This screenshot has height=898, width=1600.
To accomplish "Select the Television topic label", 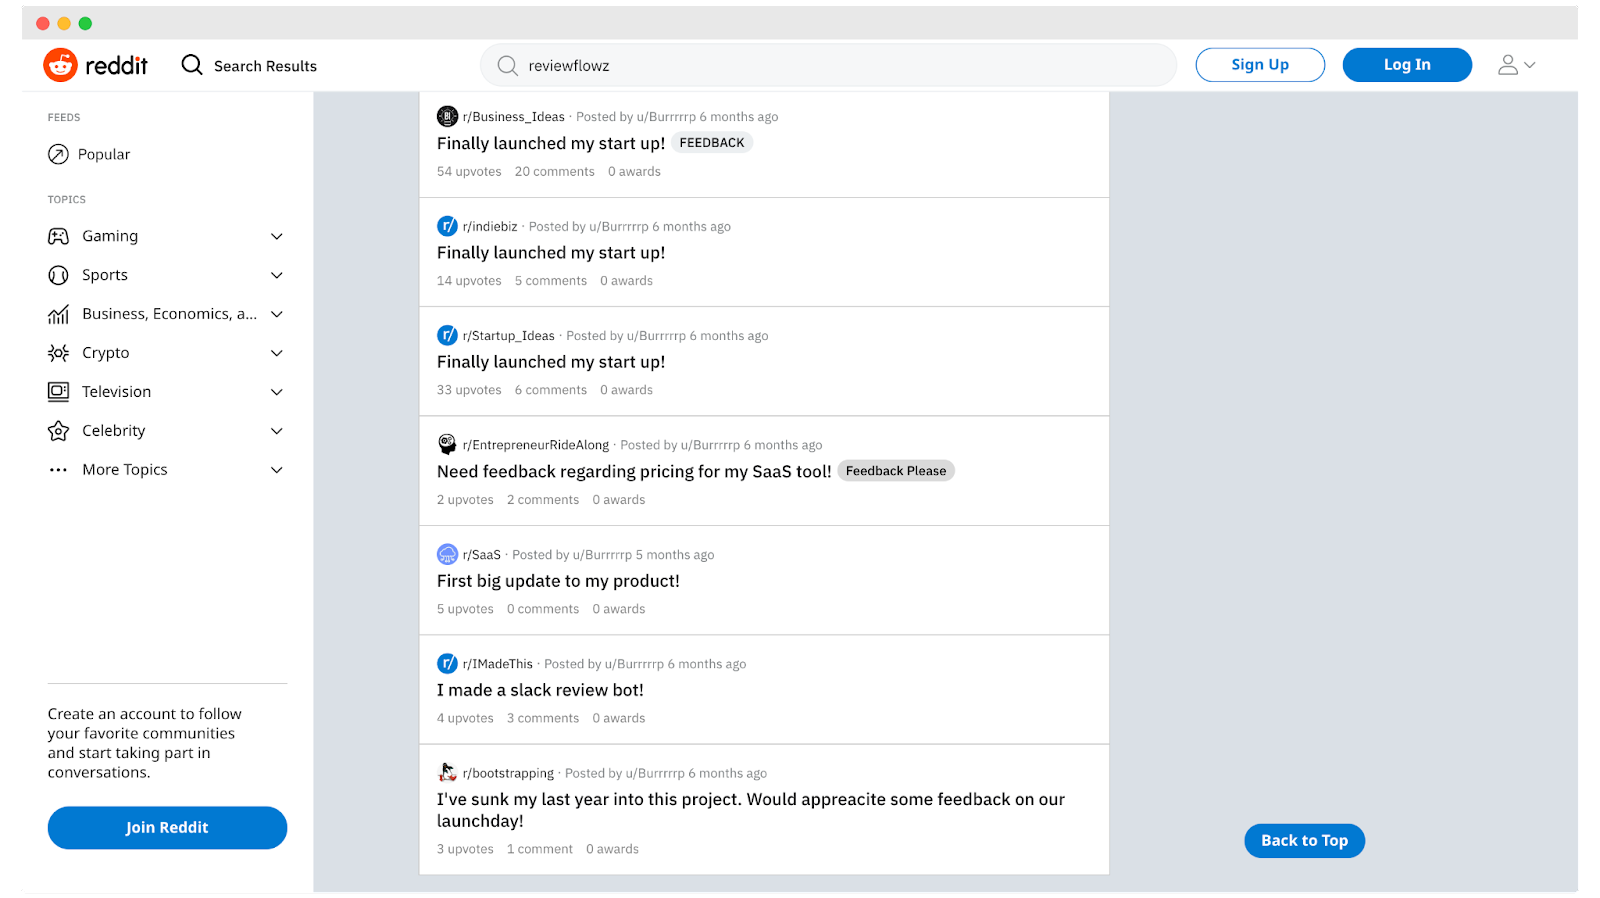I will (x=117, y=392).
